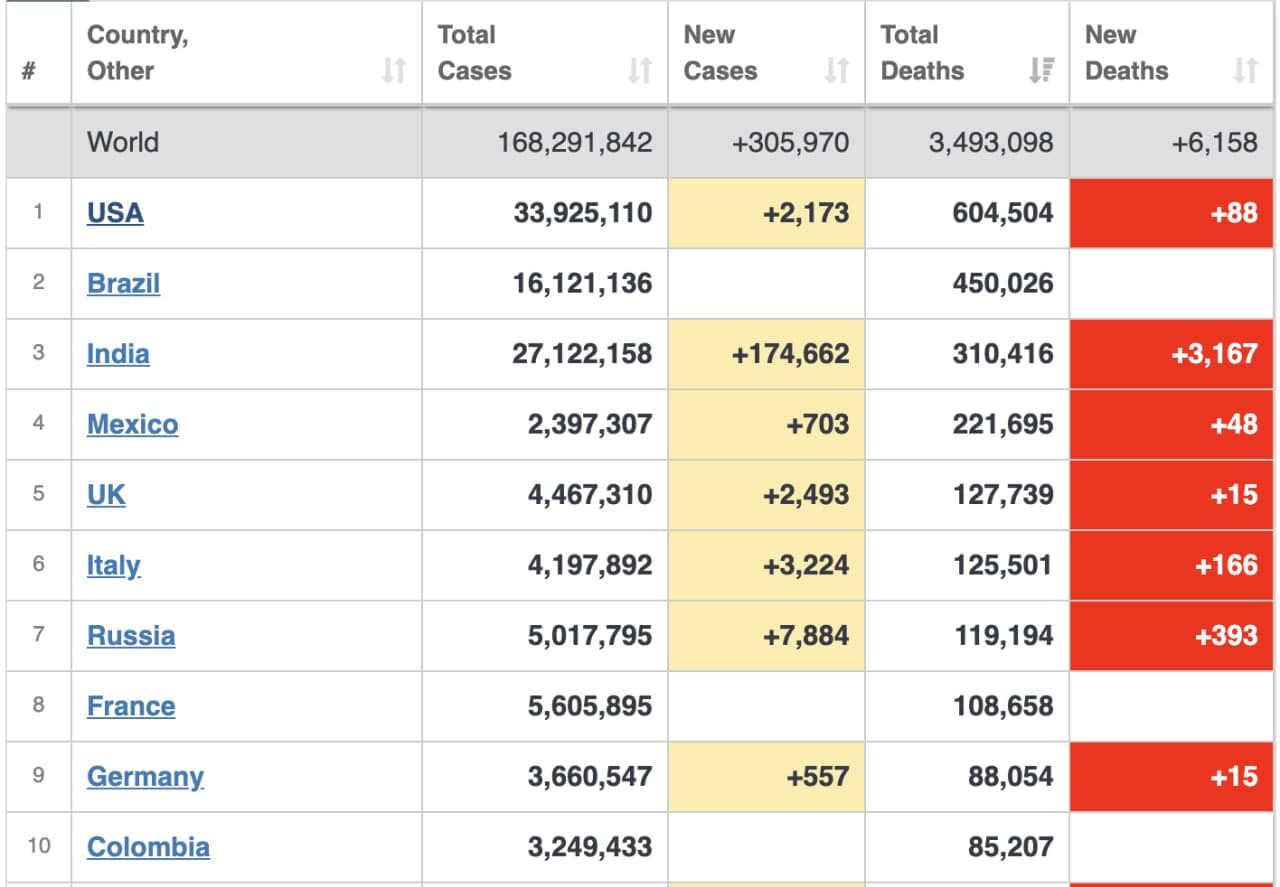This screenshot has width=1280, height=887.
Task: Sort by New Cases column arrows
Action: (837, 71)
